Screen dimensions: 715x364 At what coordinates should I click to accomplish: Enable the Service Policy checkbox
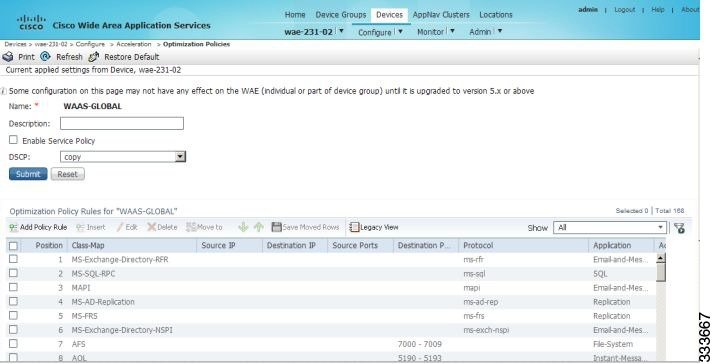coord(13,140)
